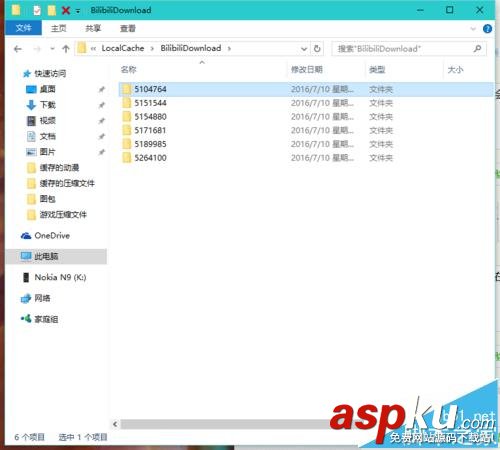The height and width of the screenshot is (450, 500).
Task: Go up one folder level
Action: click(x=66, y=49)
